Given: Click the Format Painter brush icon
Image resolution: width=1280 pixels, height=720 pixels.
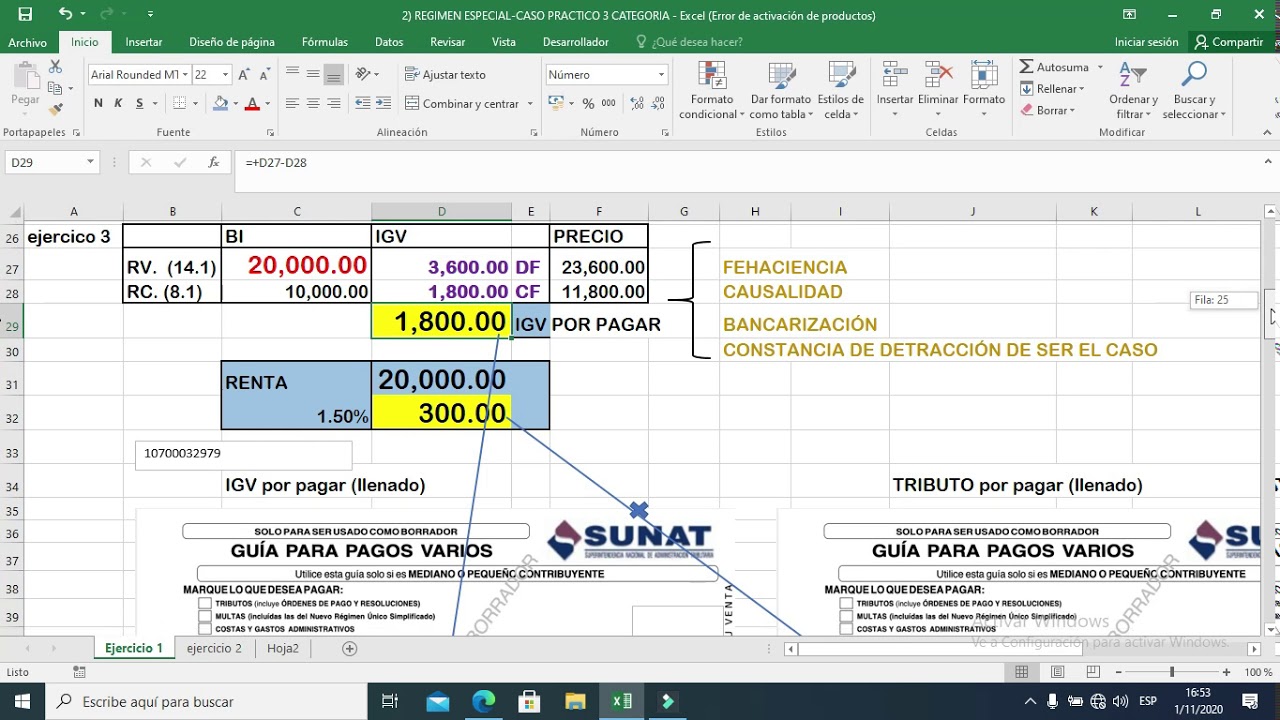Looking at the screenshot, I should (x=55, y=108).
